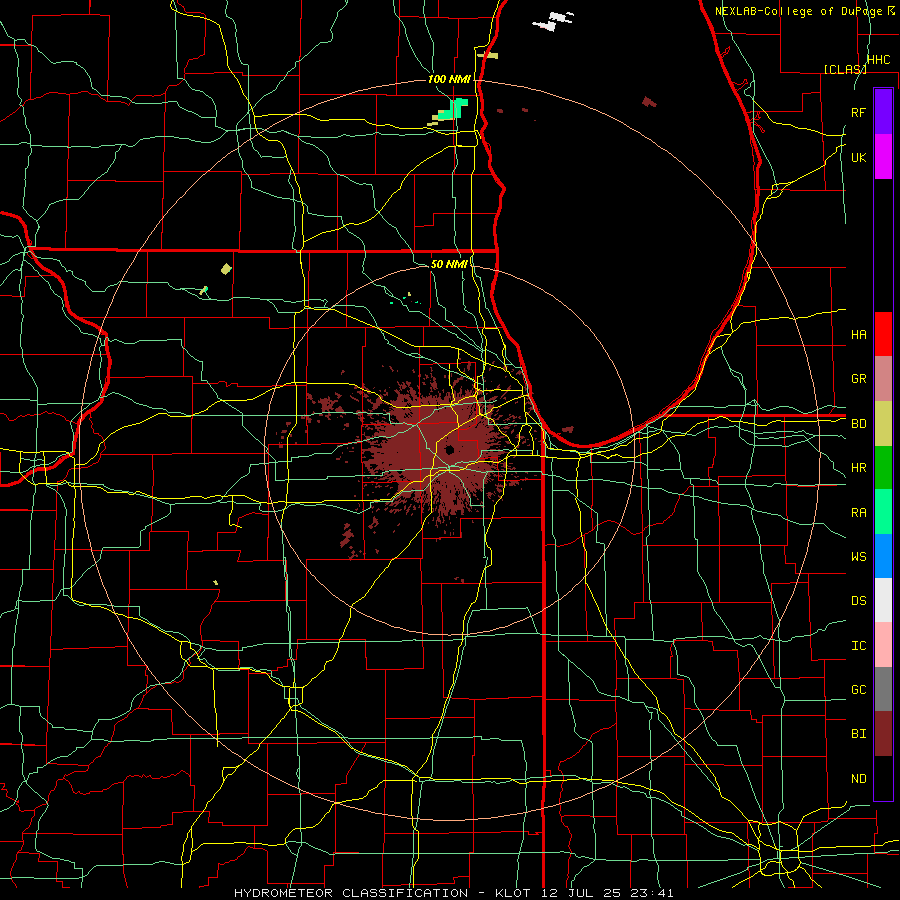
Task: Click the 'IC' legend label
Action: coord(858,646)
